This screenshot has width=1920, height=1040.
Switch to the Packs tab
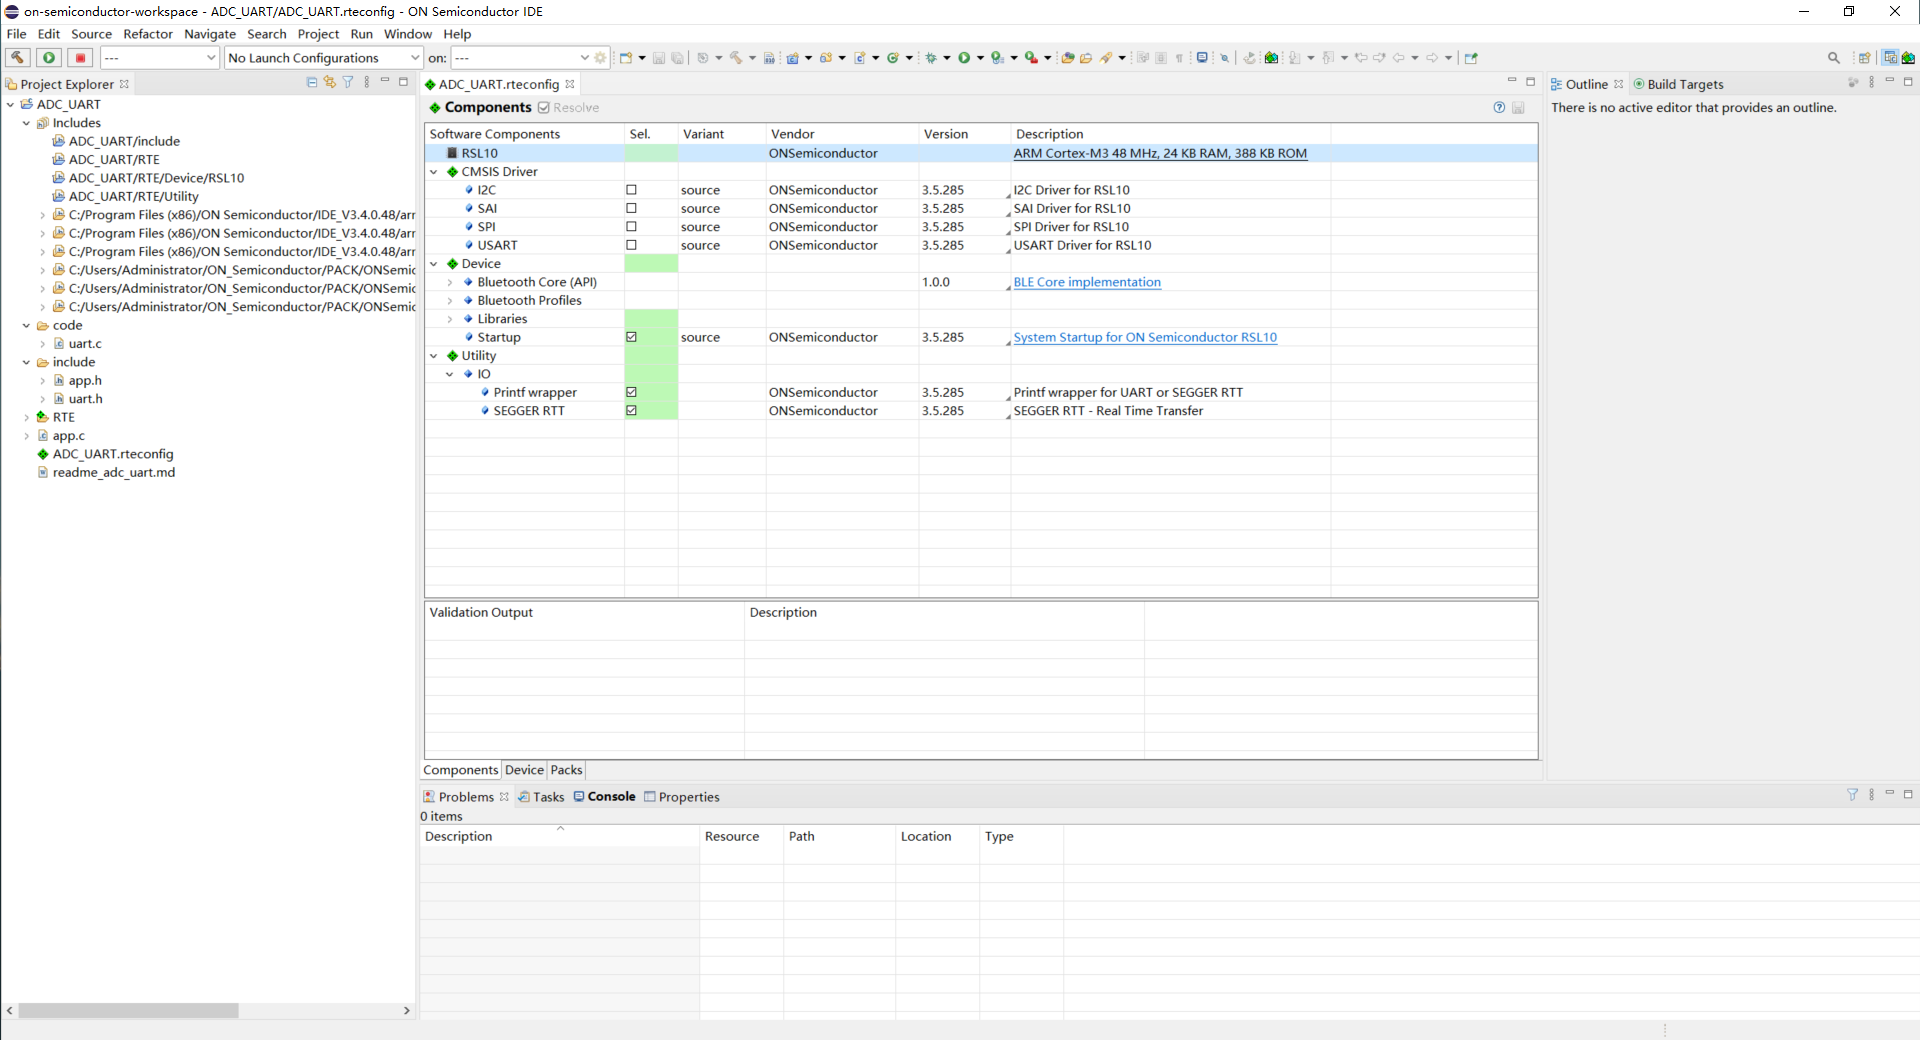(566, 770)
